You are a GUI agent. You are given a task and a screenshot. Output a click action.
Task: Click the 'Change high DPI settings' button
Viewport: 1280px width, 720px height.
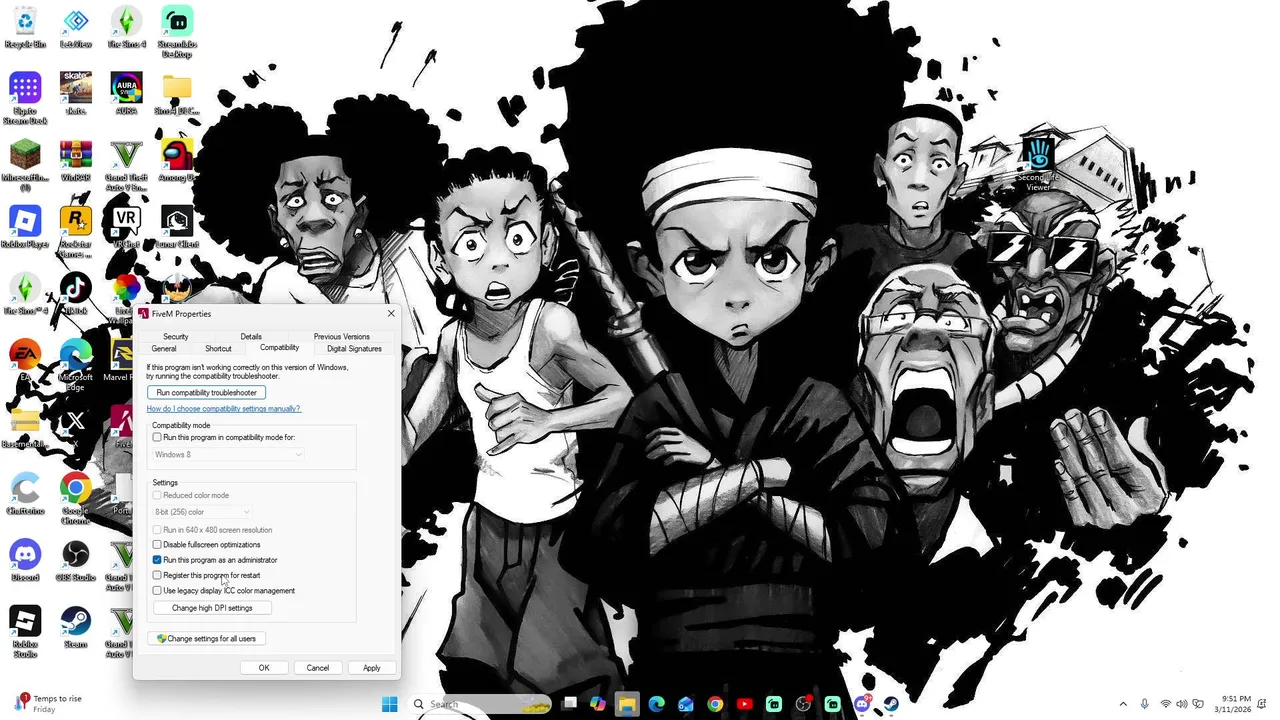point(212,608)
